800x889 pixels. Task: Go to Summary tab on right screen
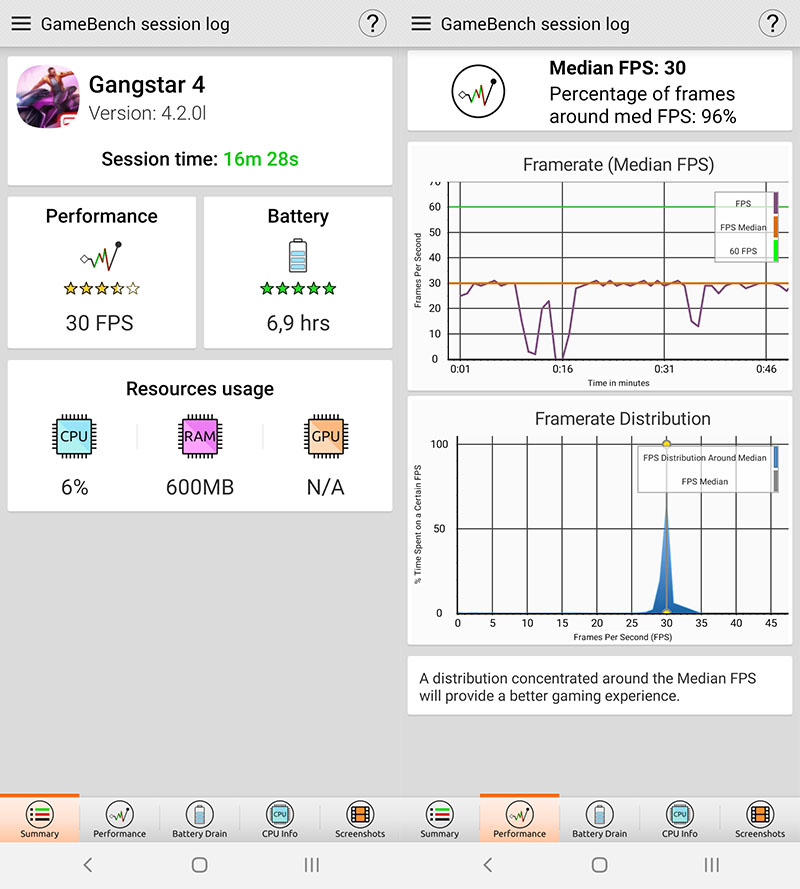pyautogui.click(x=439, y=819)
